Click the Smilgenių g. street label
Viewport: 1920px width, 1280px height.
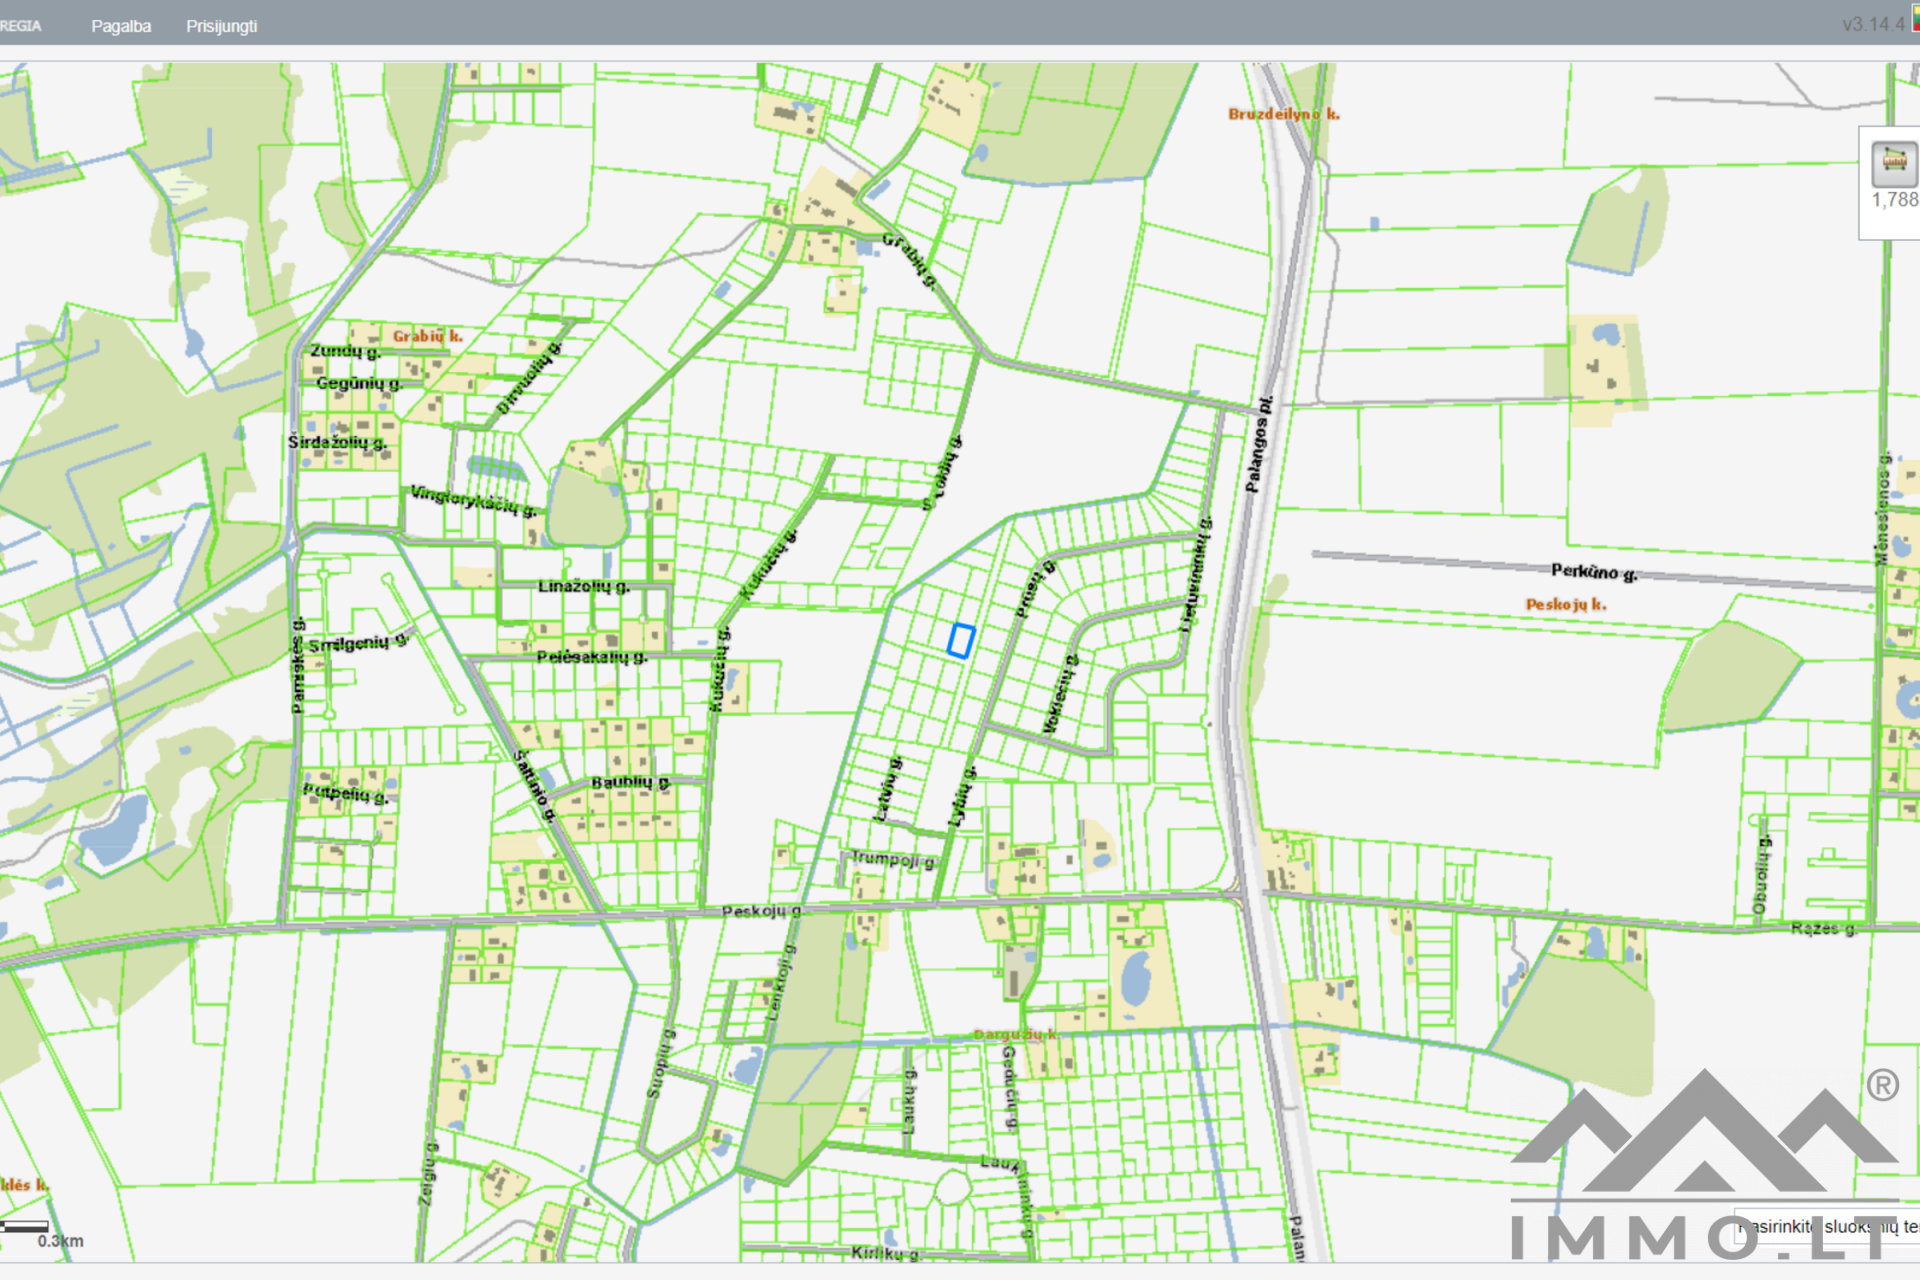click(358, 642)
